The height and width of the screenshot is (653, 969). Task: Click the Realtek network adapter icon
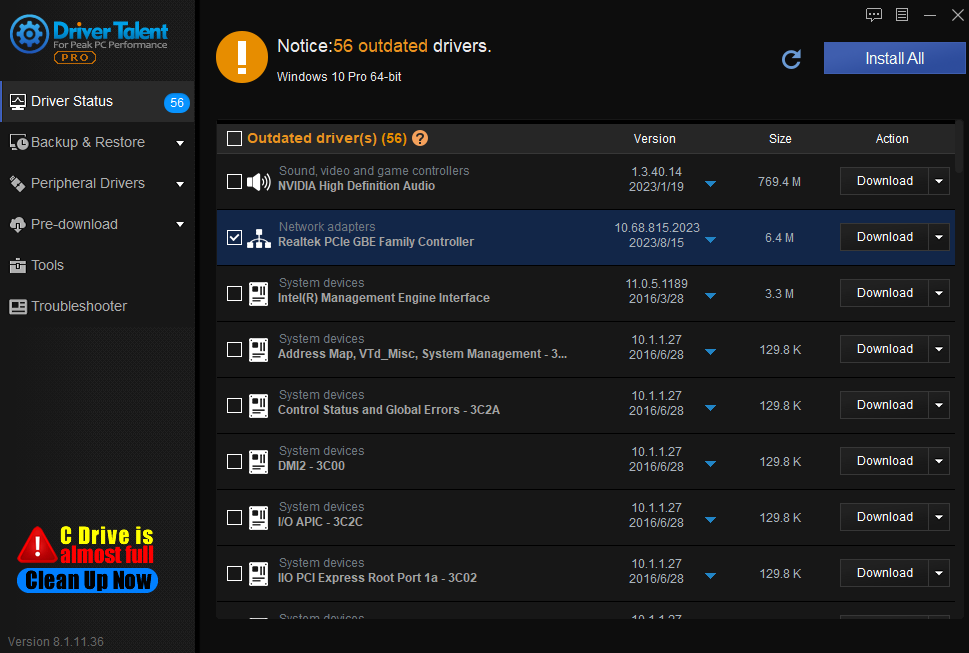(x=258, y=238)
